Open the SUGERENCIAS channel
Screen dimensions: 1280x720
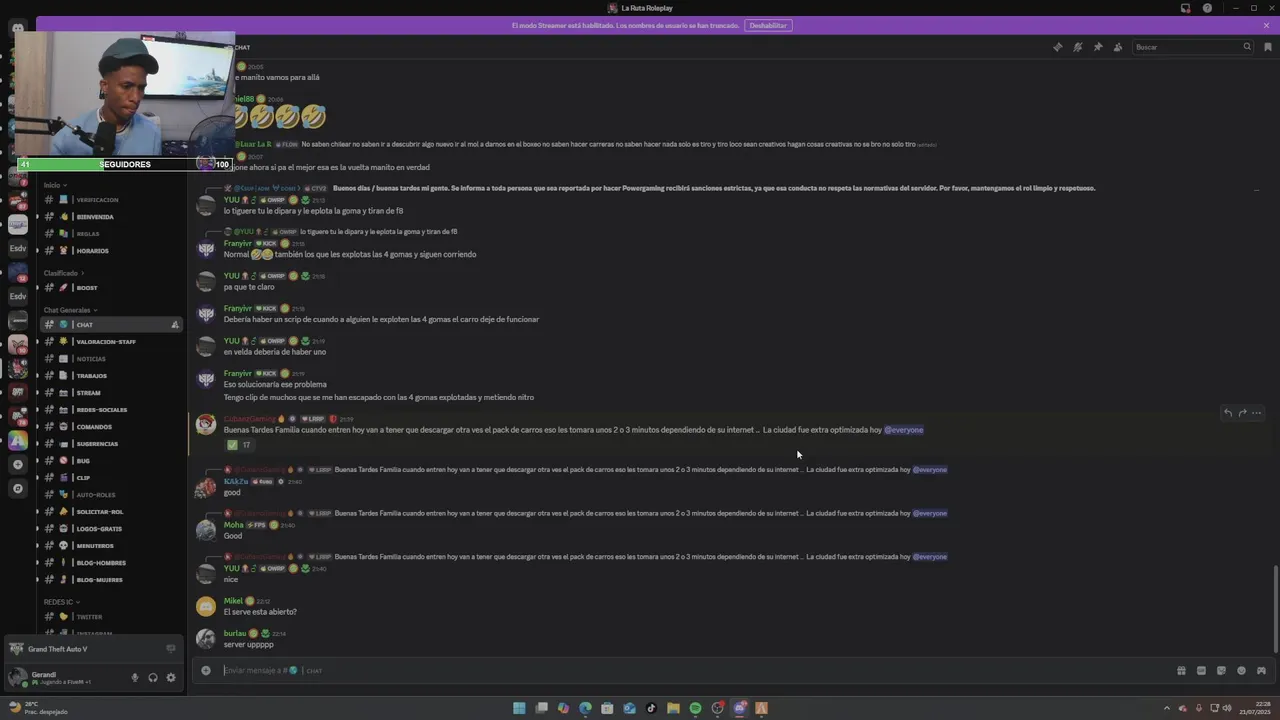tap(110, 444)
